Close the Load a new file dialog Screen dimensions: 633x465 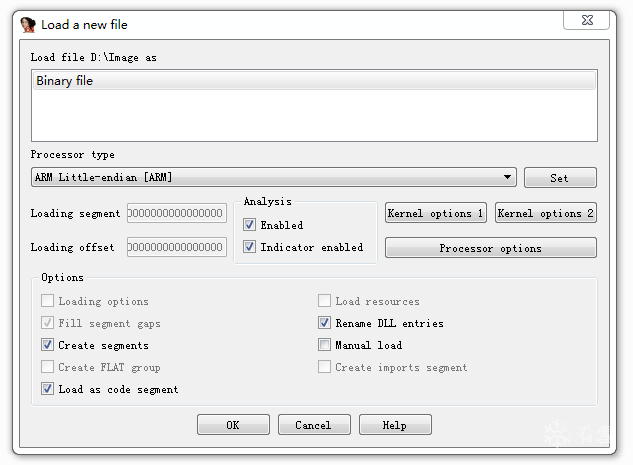coord(586,20)
